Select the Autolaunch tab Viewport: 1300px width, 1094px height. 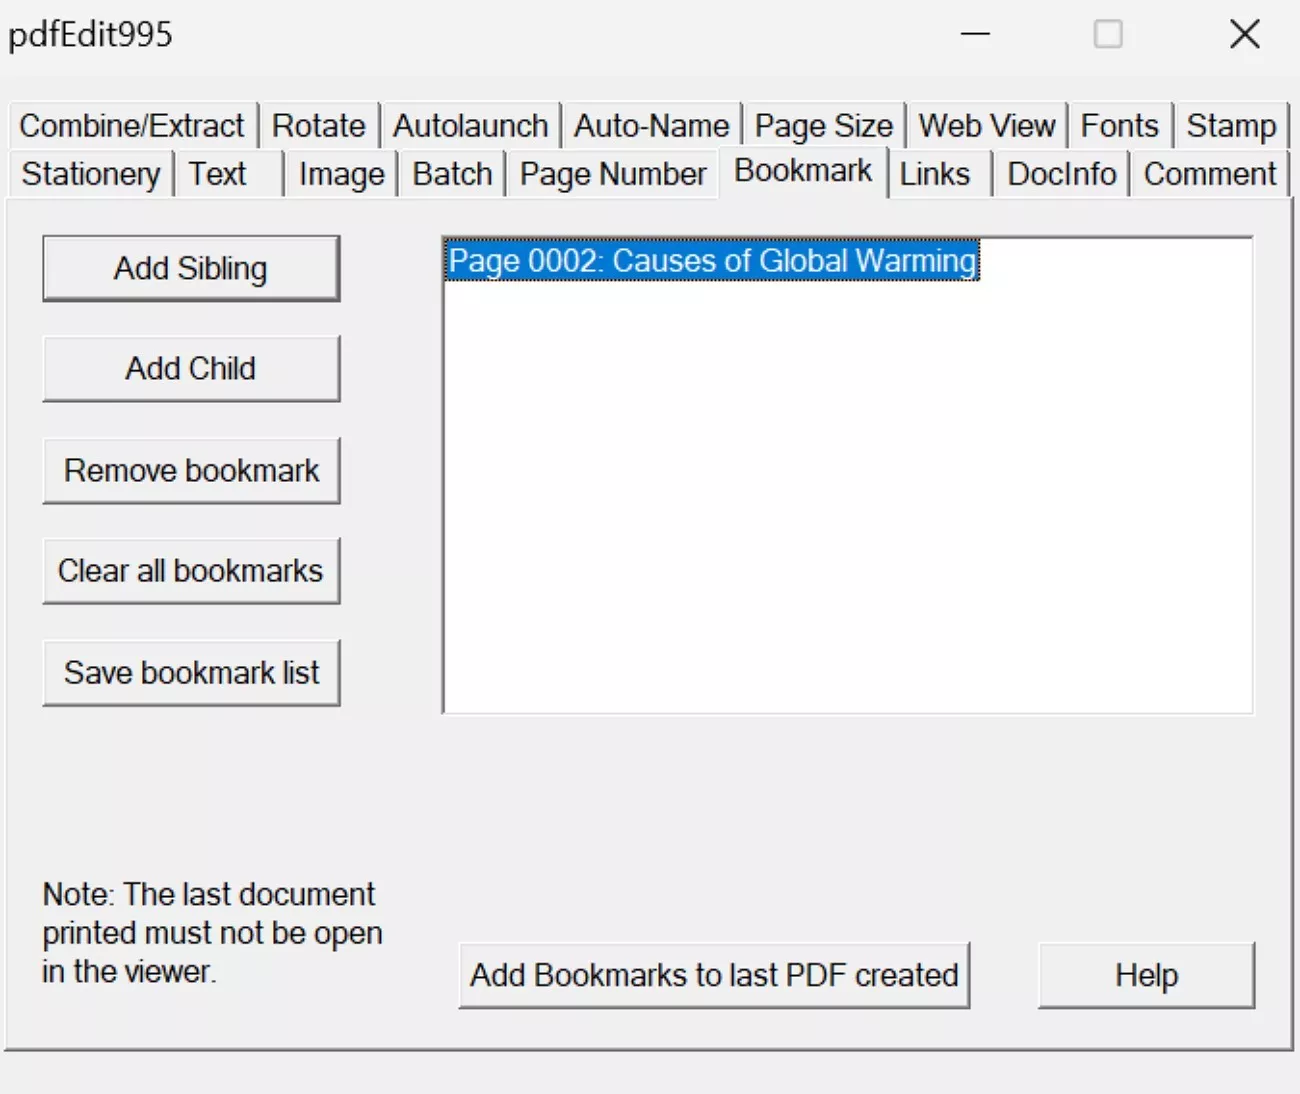point(470,125)
